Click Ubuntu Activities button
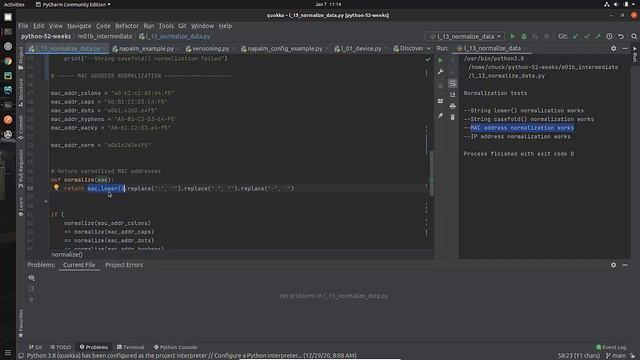This screenshot has width=640, height=360. point(14,4)
